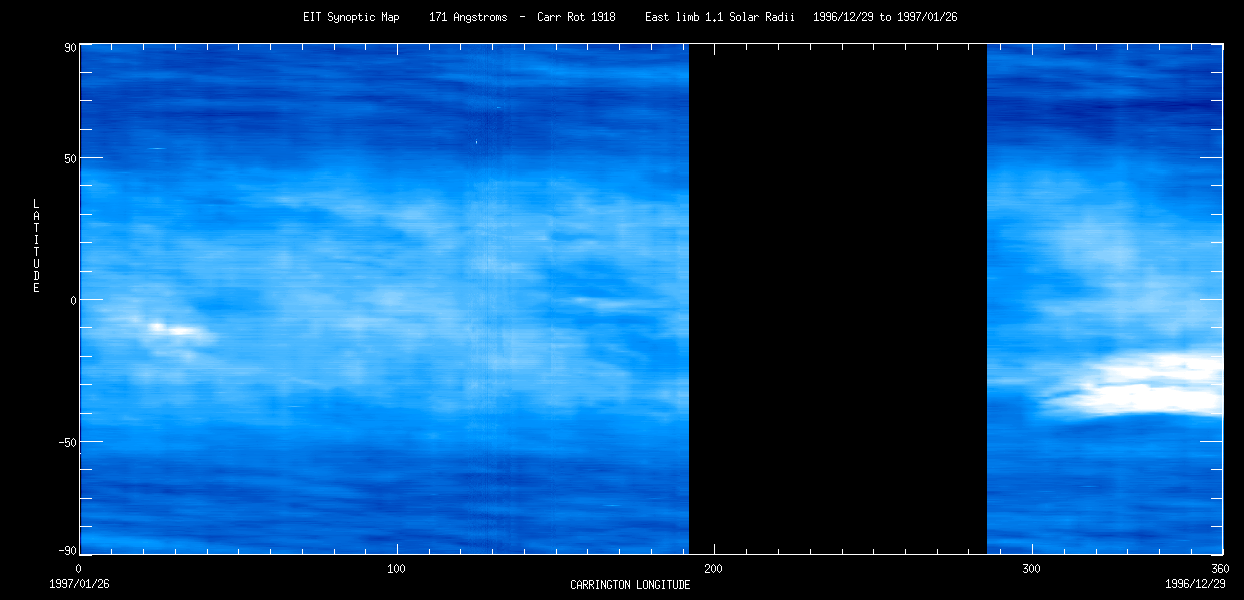The image size is (1244, 600).
Task: Click the "Carr Rot 1918" rotation label
Action: (576, 17)
